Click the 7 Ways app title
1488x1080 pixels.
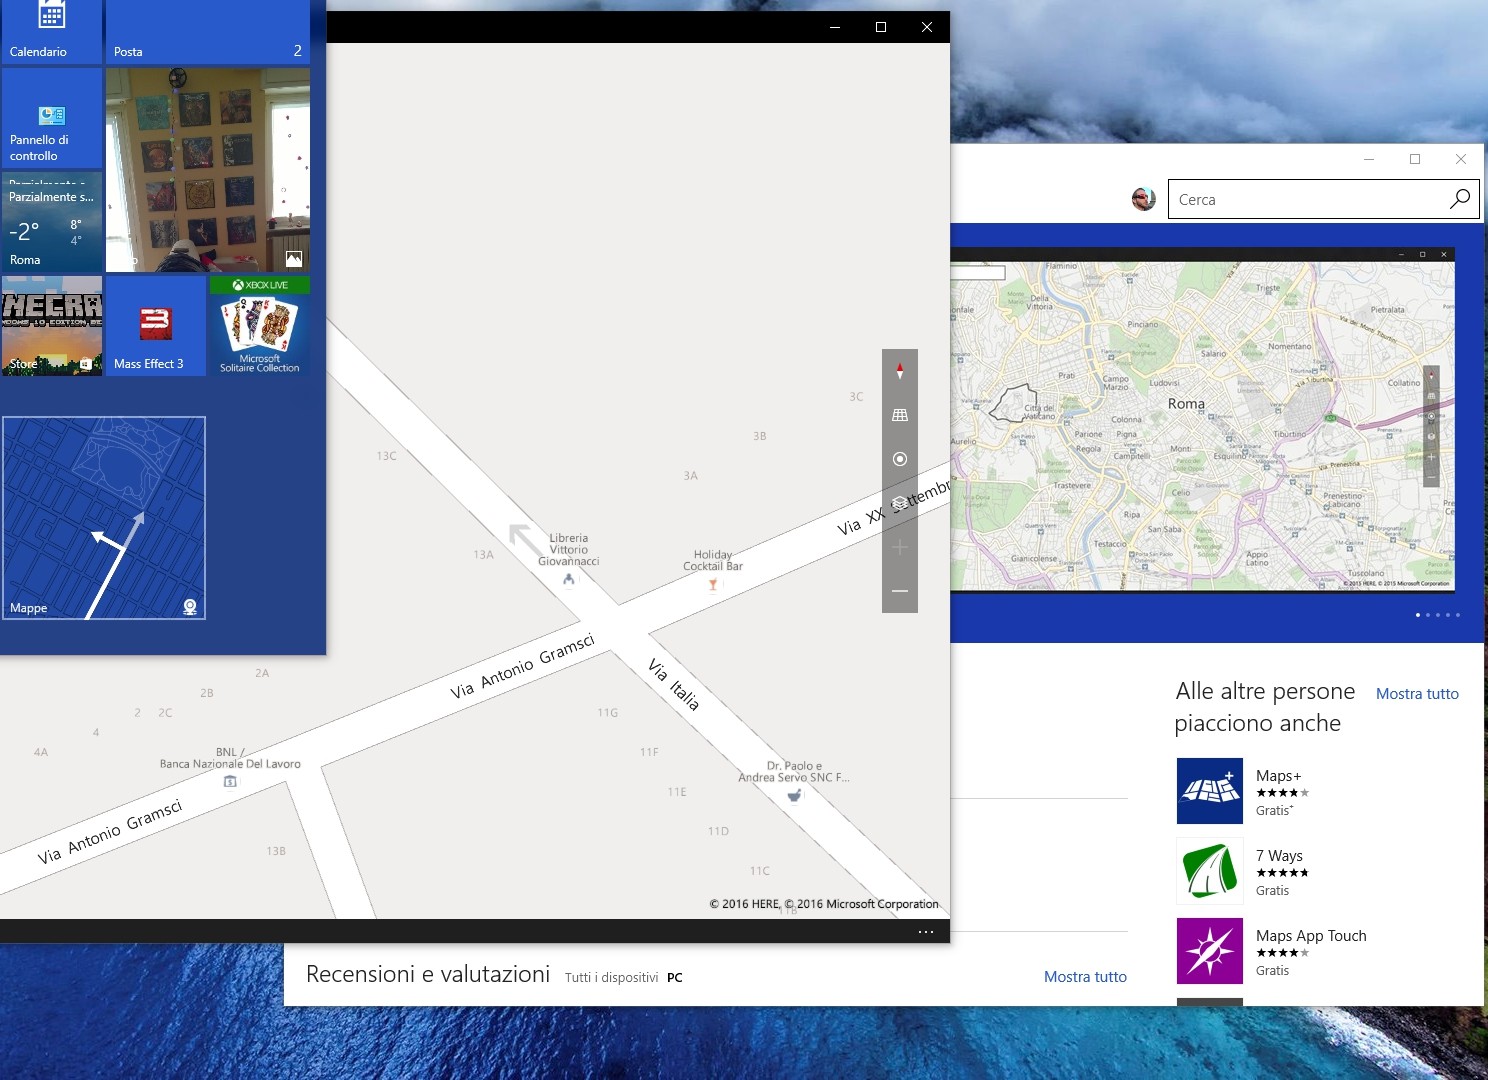[1279, 856]
